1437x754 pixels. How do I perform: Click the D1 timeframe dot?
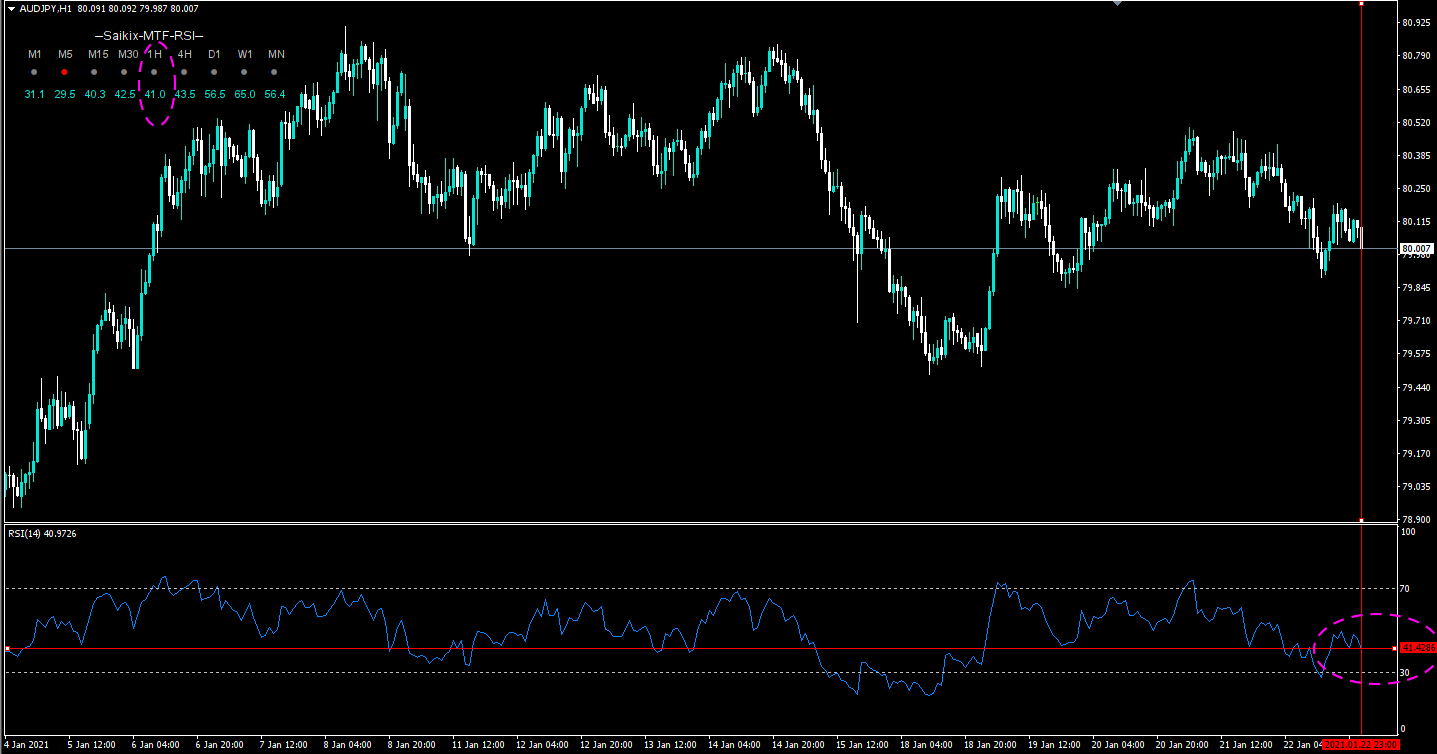[214, 72]
